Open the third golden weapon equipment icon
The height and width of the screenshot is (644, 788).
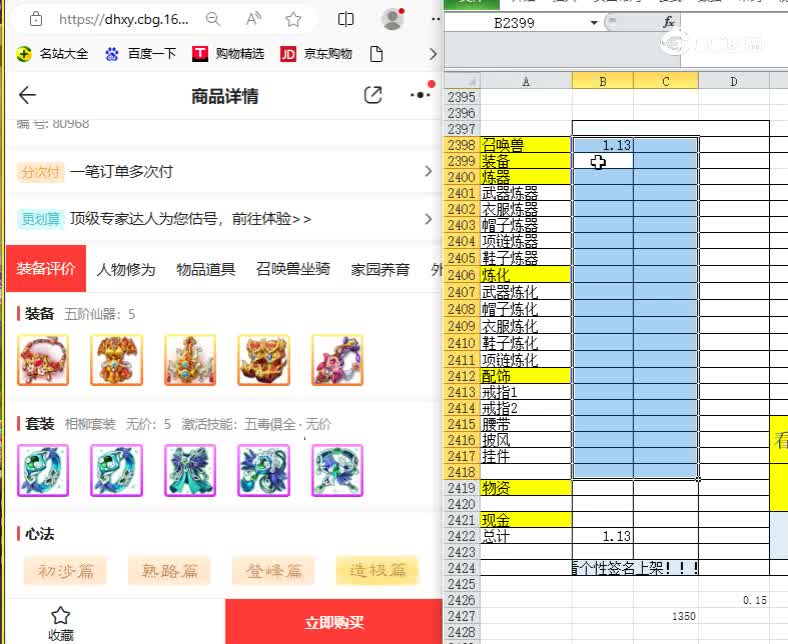[190, 360]
